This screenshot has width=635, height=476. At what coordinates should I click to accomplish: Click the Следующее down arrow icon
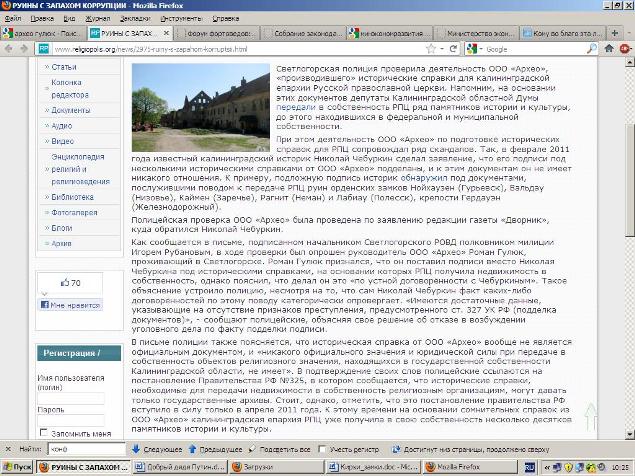tap(136, 449)
